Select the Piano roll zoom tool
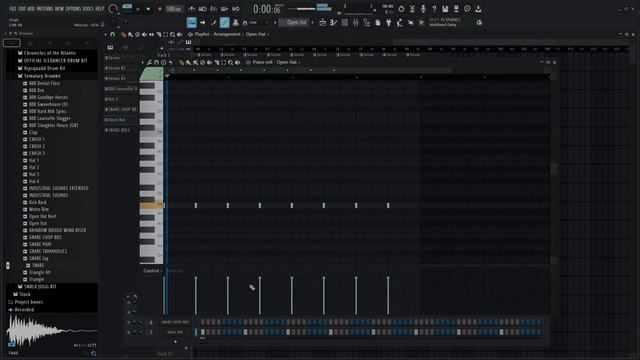 (x=231, y=62)
